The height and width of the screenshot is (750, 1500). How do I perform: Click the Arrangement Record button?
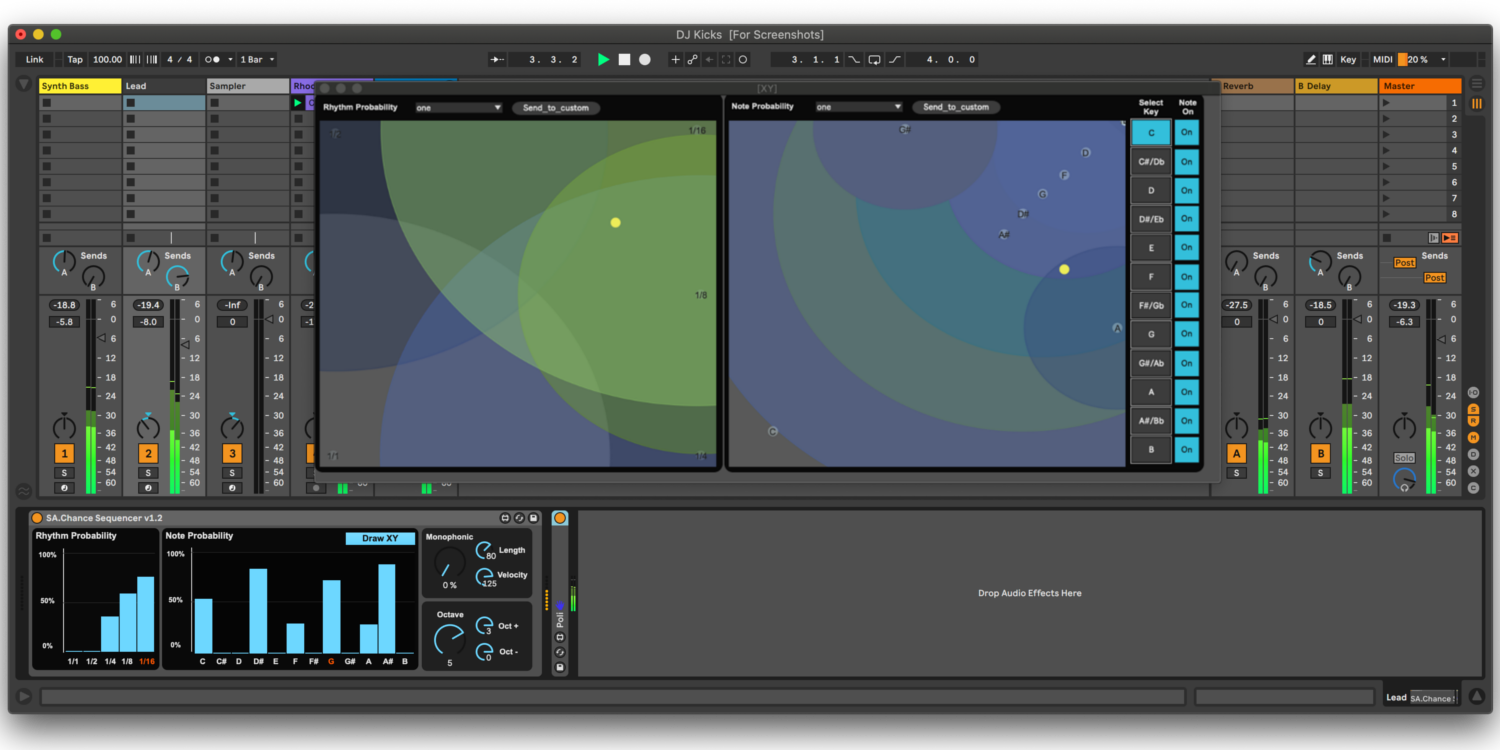(x=645, y=60)
